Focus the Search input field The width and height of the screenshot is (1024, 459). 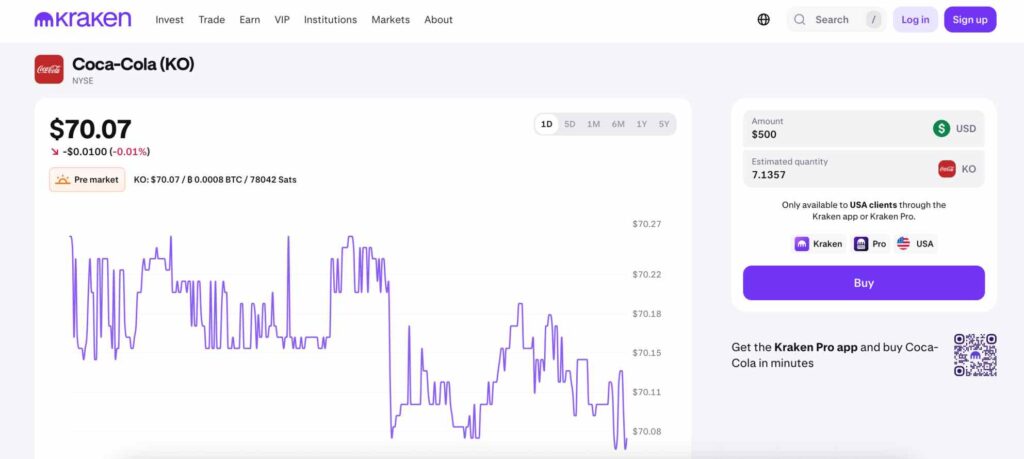click(x=836, y=20)
